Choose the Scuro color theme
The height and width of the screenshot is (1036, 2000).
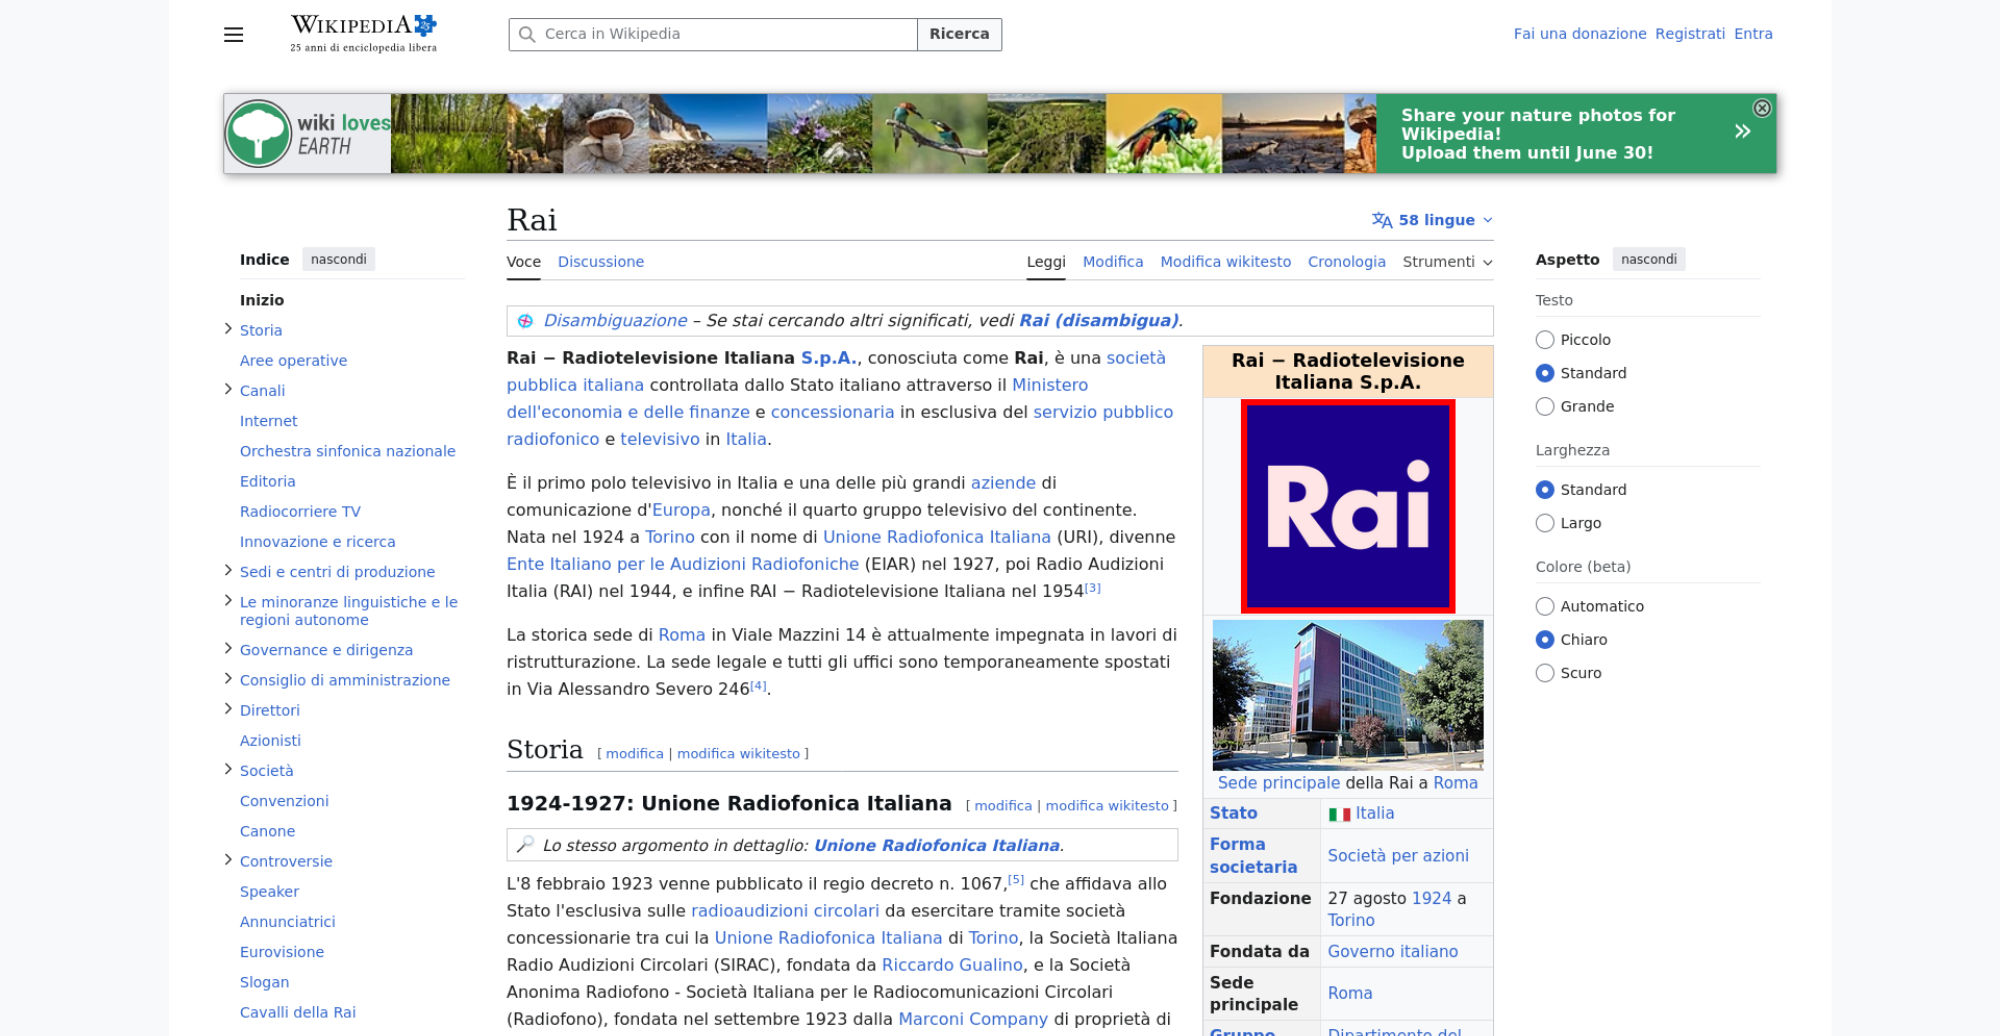pos(1545,673)
